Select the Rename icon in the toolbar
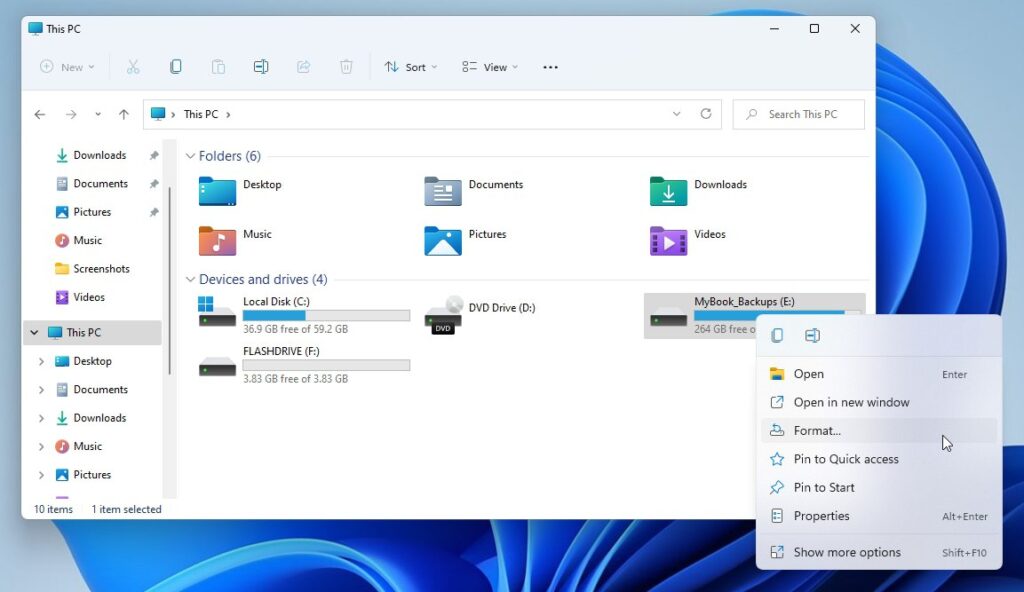The image size is (1024, 592). click(x=261, y=66)
